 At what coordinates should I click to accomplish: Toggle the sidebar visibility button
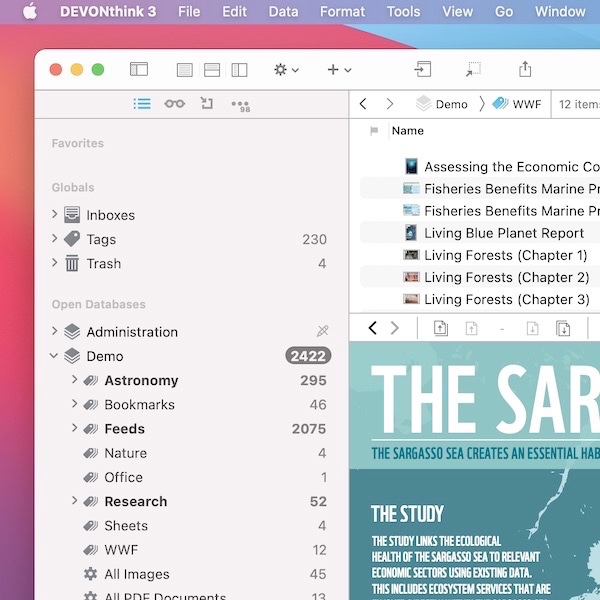pyautogui.click(x=139, y=69)
